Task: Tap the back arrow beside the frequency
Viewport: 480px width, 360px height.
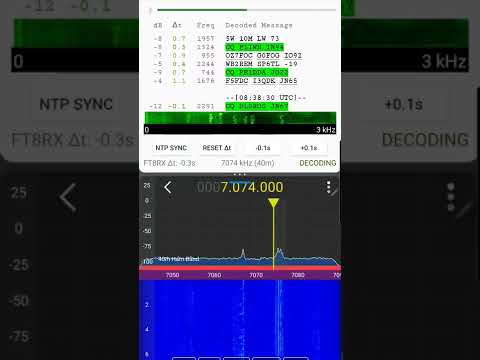Action: click(x=168, y=187)
